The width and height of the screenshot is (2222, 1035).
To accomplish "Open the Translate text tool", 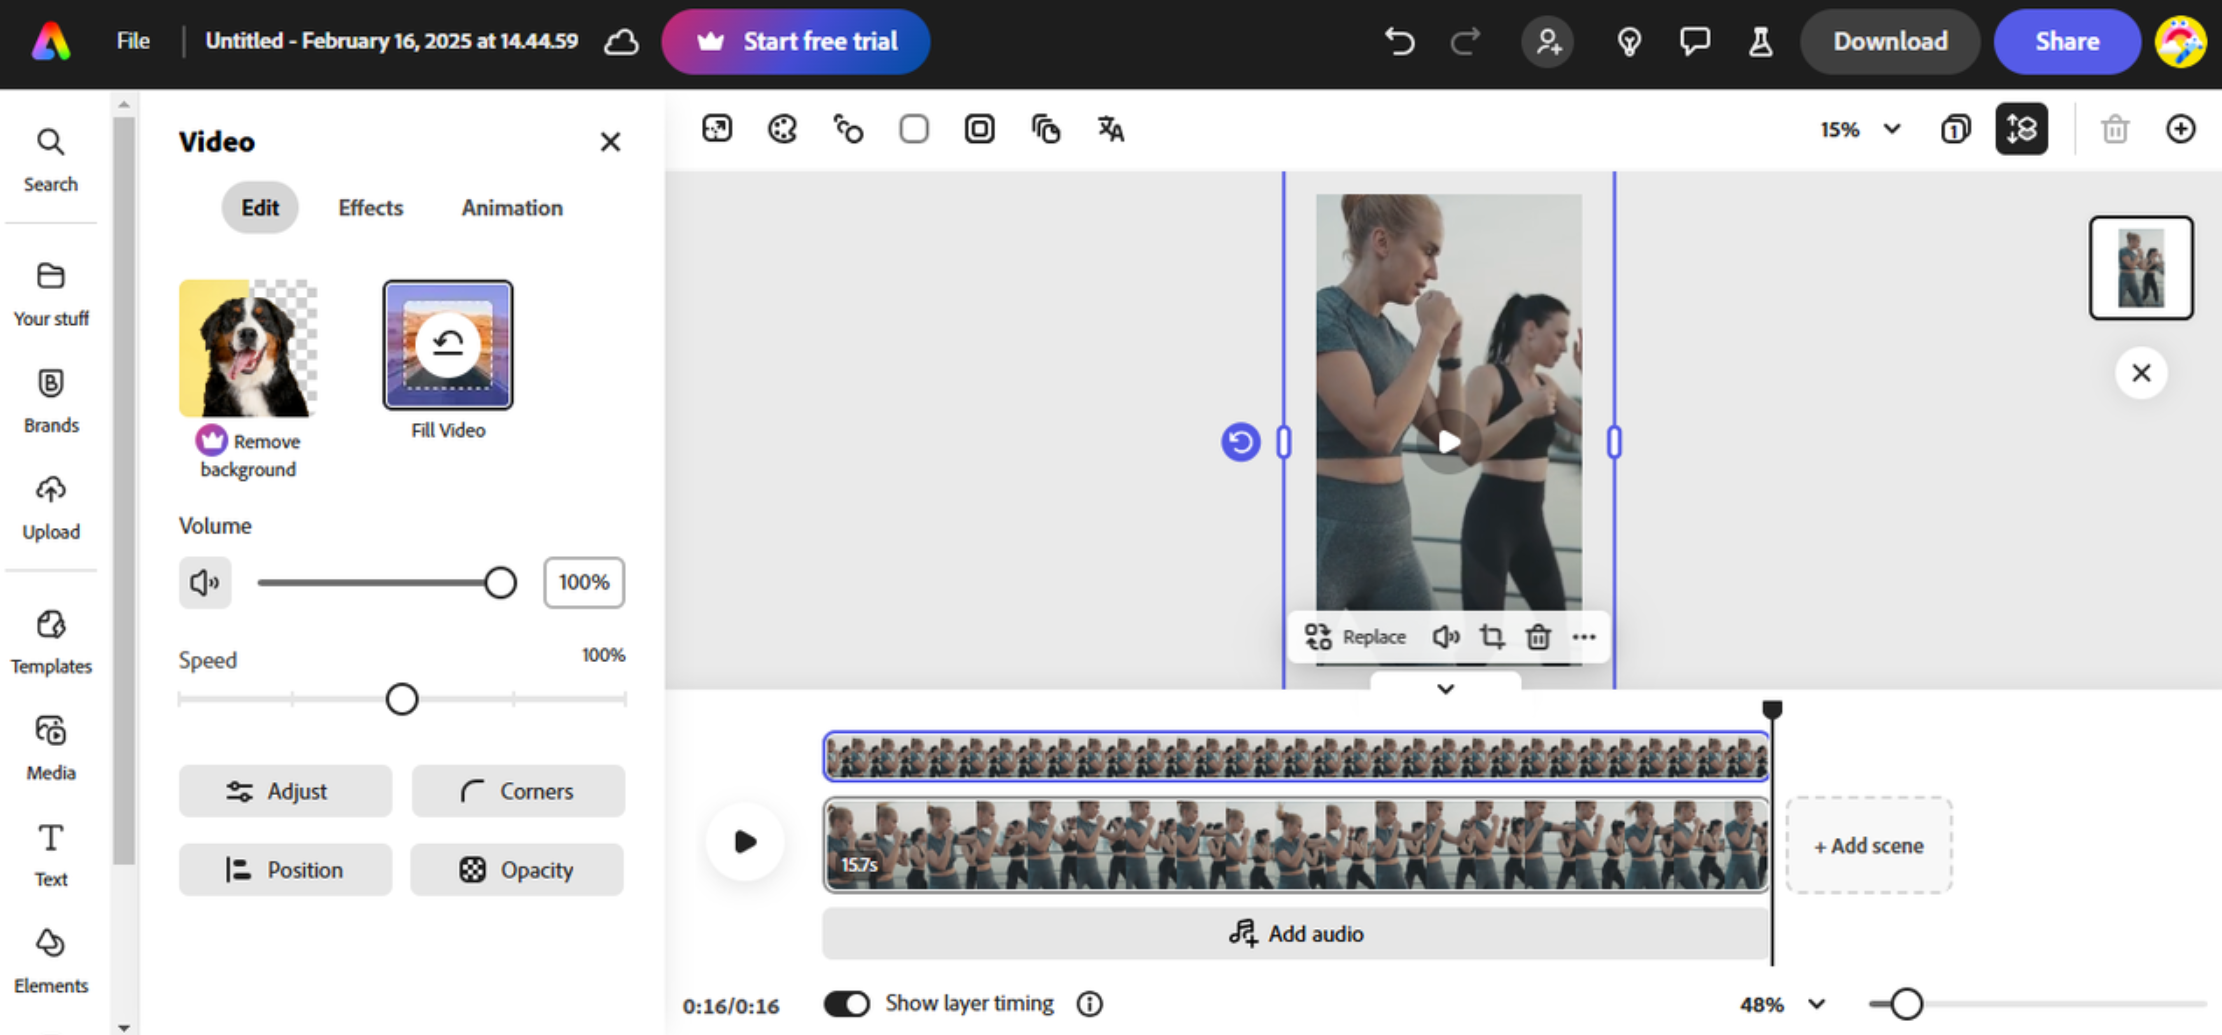I will [x=1110, y=129].
